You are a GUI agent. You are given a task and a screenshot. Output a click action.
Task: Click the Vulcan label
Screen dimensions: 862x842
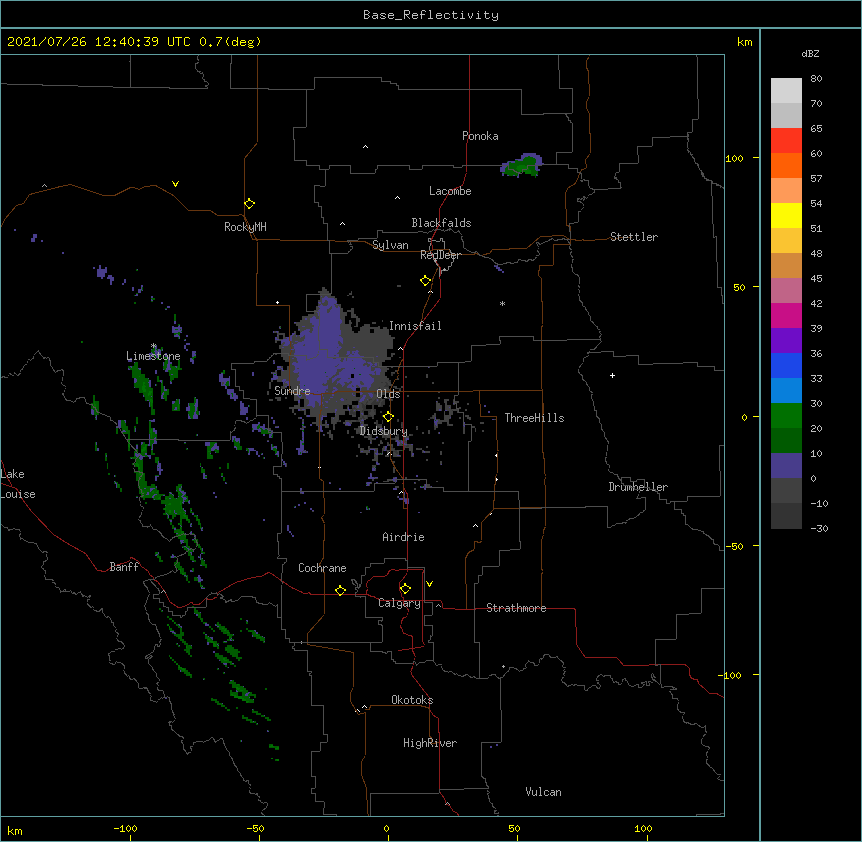point(543,792)
